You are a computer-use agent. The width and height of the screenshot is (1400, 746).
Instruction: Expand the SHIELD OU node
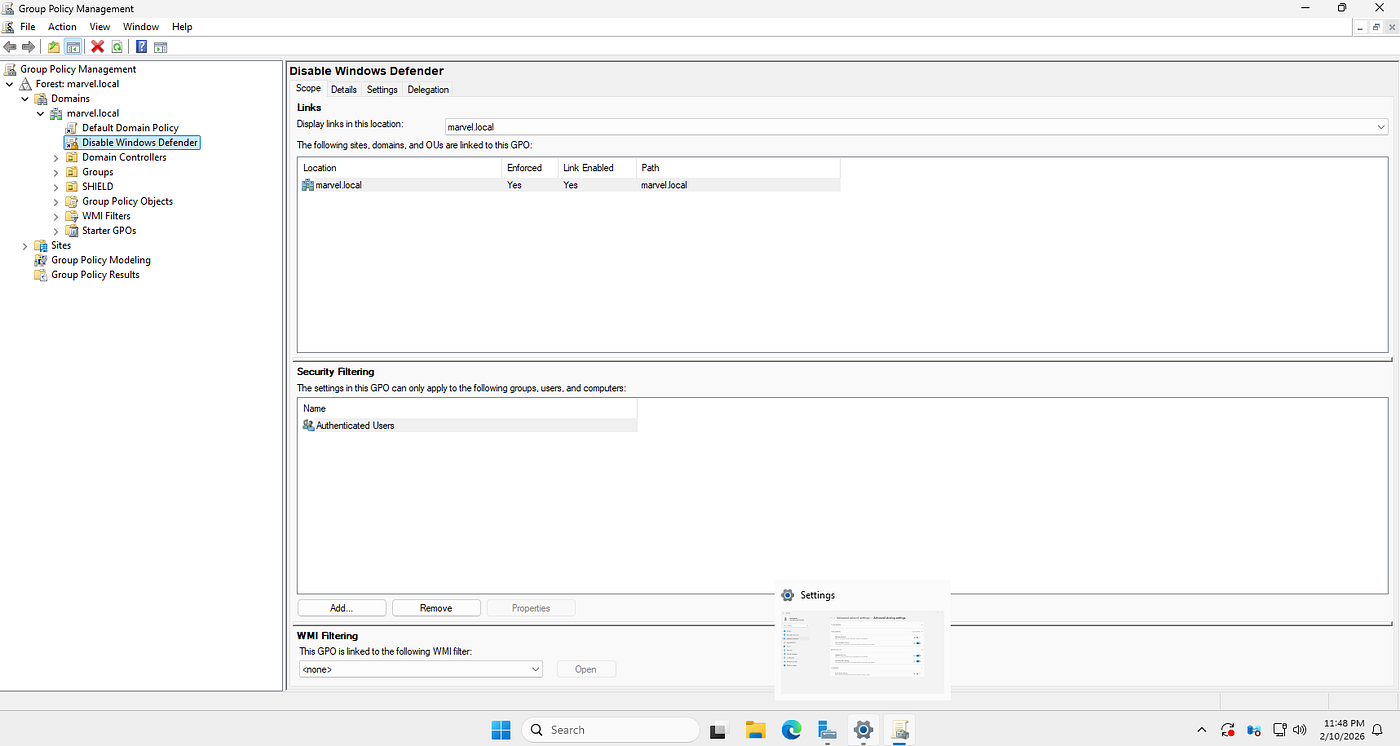click(56, 187)
